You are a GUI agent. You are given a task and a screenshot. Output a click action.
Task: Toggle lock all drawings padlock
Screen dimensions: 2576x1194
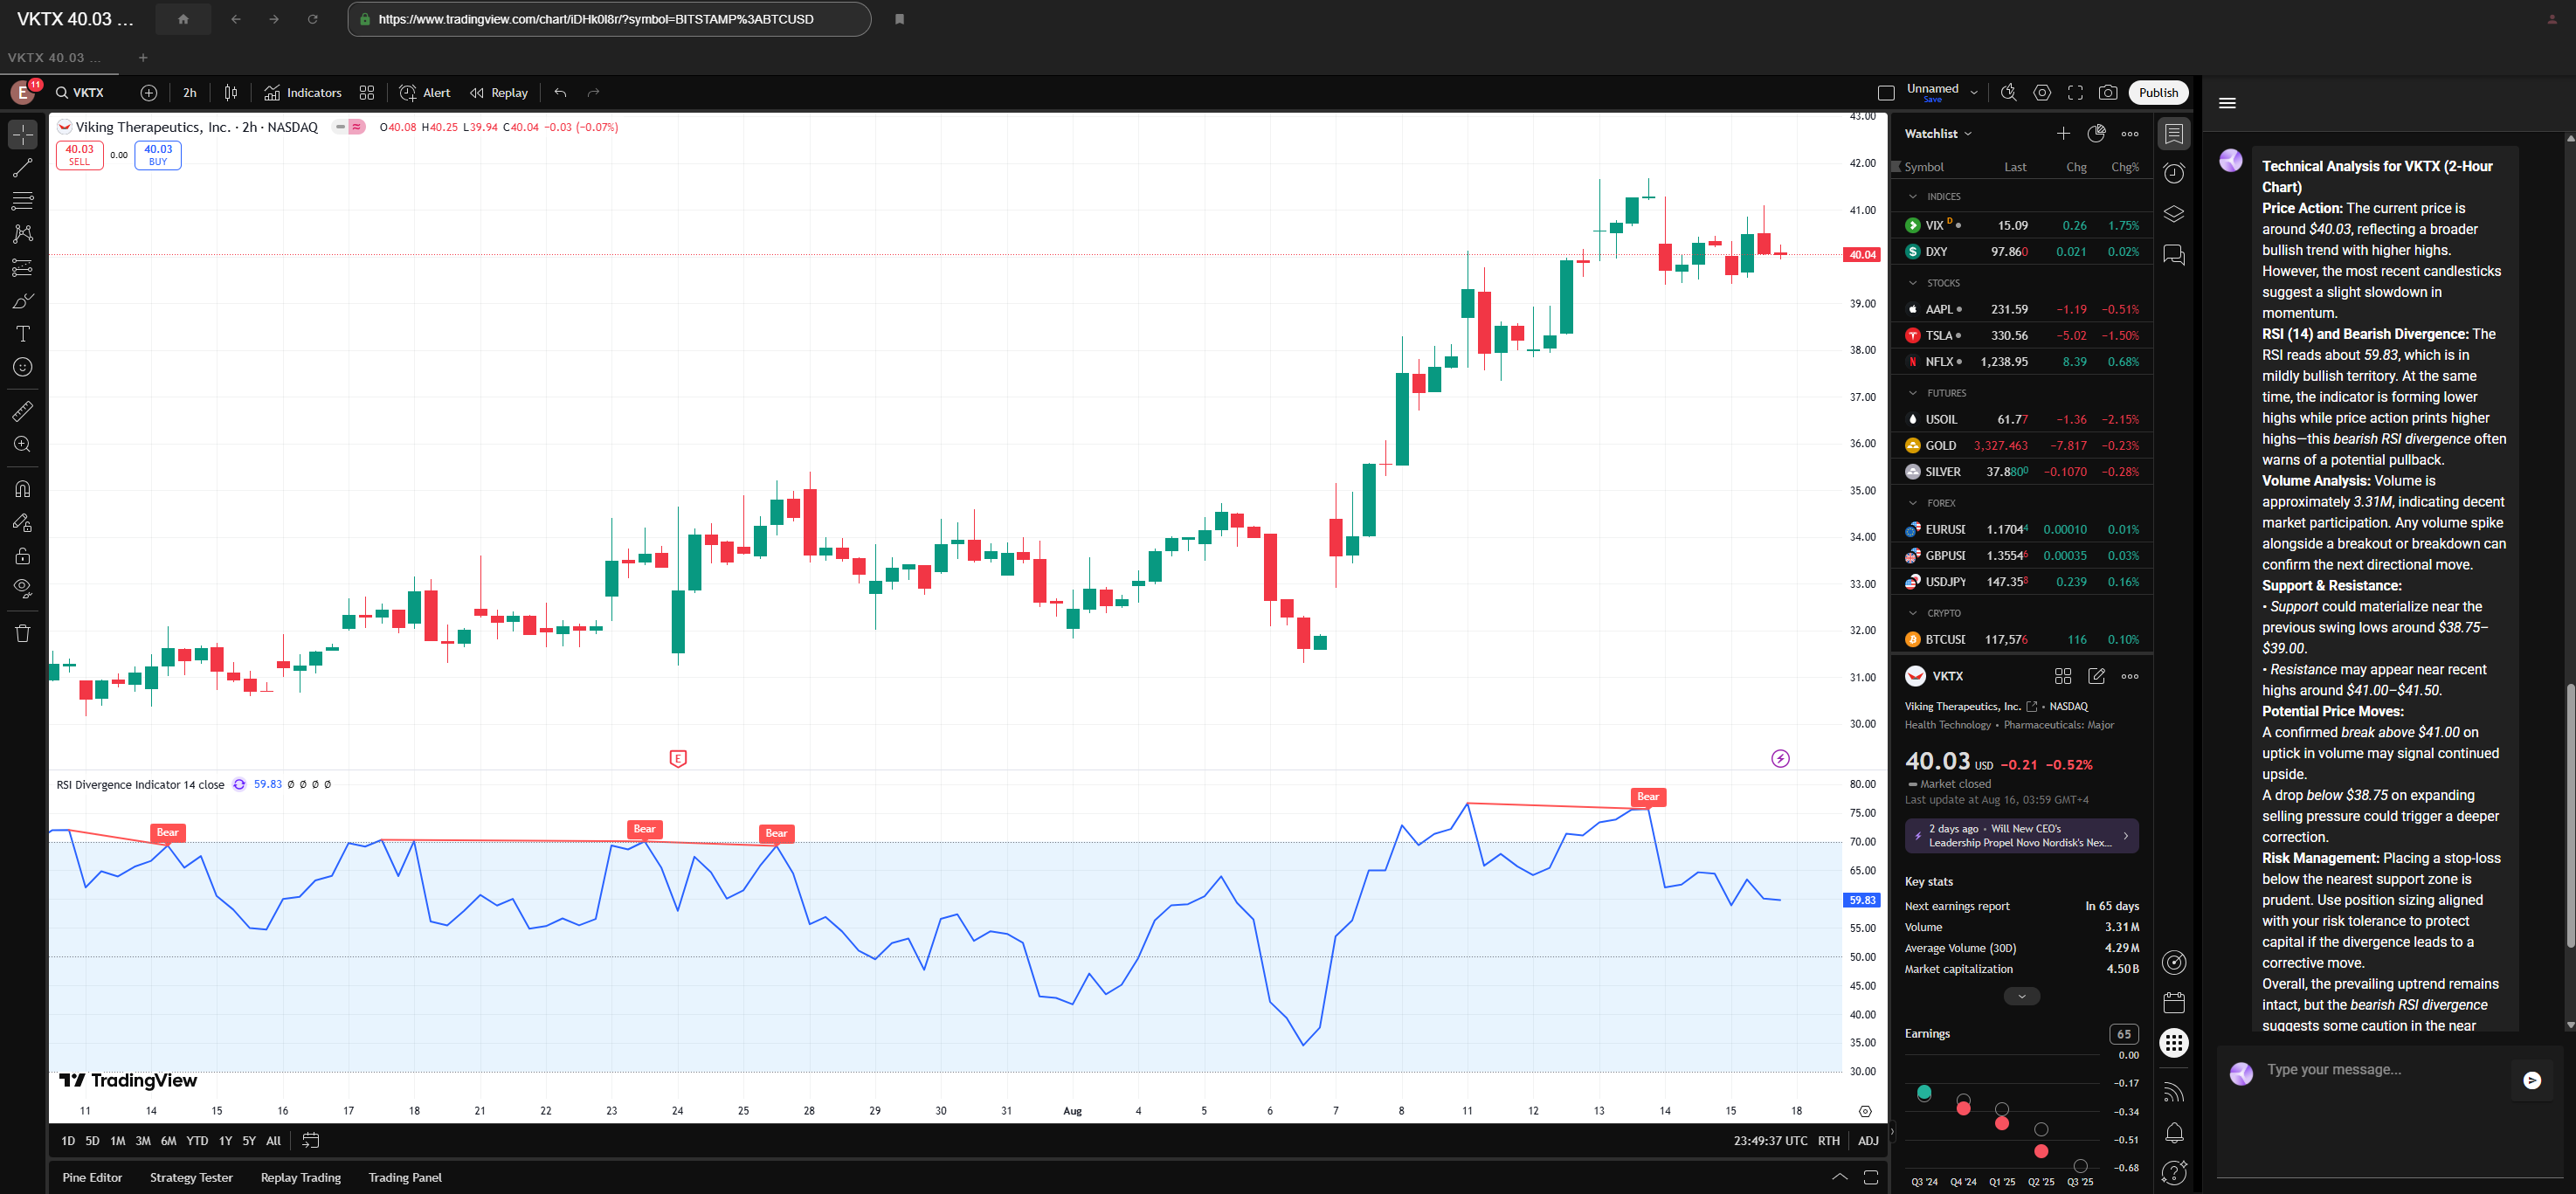[x=22, y=556]
